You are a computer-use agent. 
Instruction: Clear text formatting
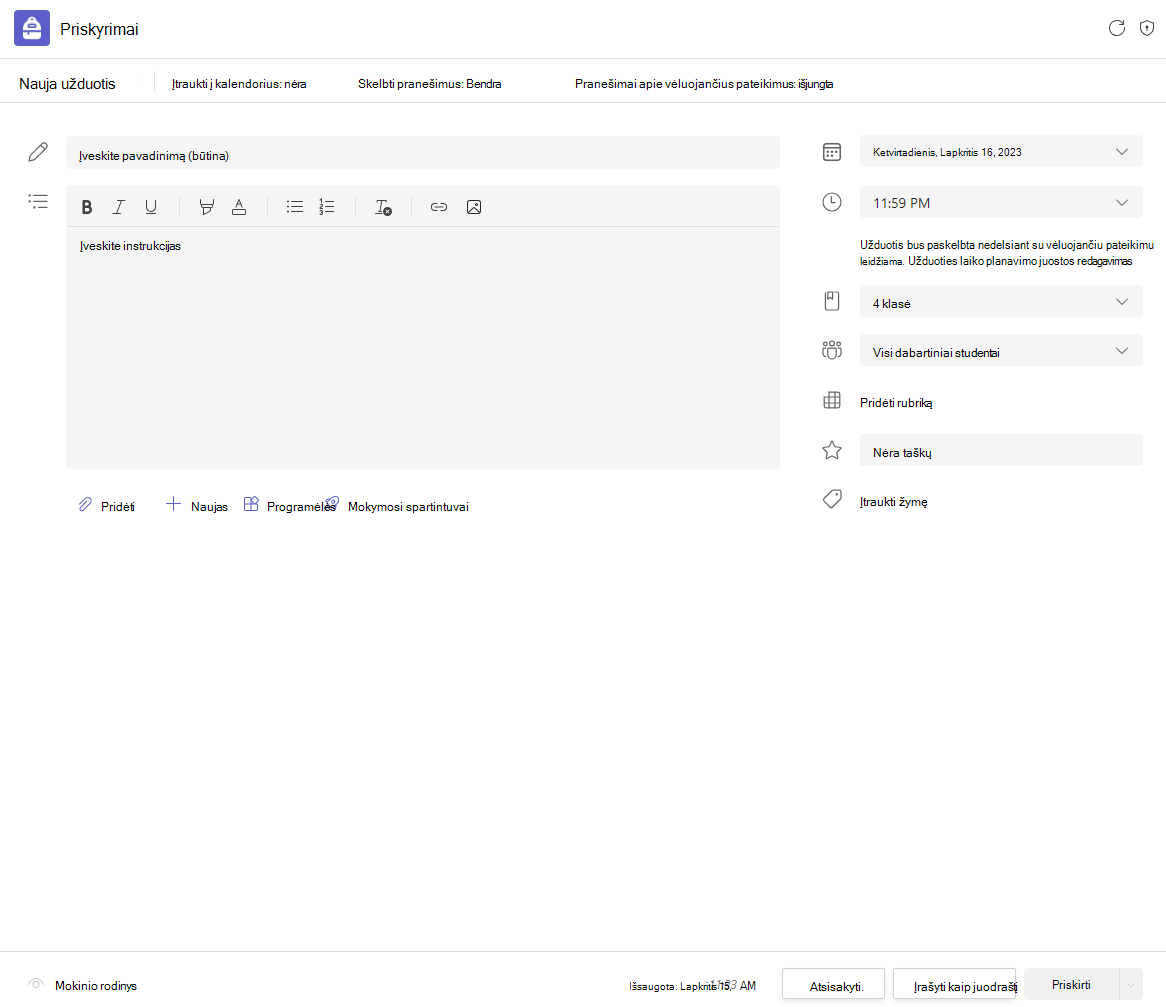pos(383,207)
